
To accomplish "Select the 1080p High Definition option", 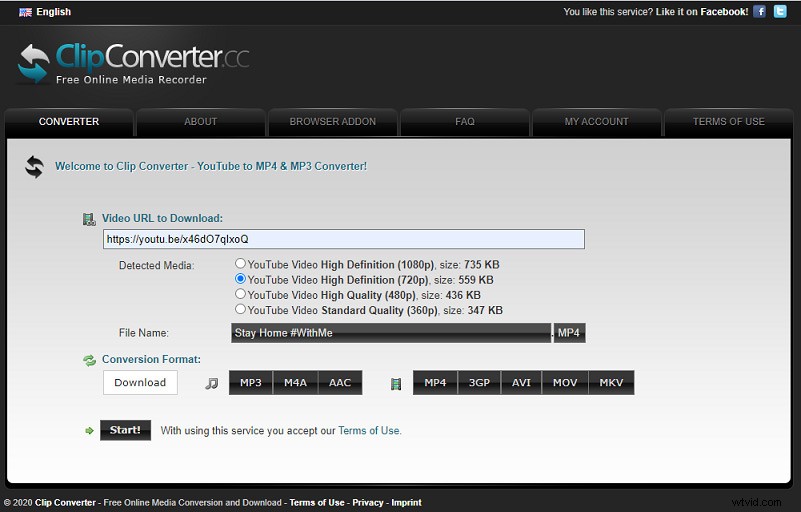I will pyautogui.click(x=240, y=264).
